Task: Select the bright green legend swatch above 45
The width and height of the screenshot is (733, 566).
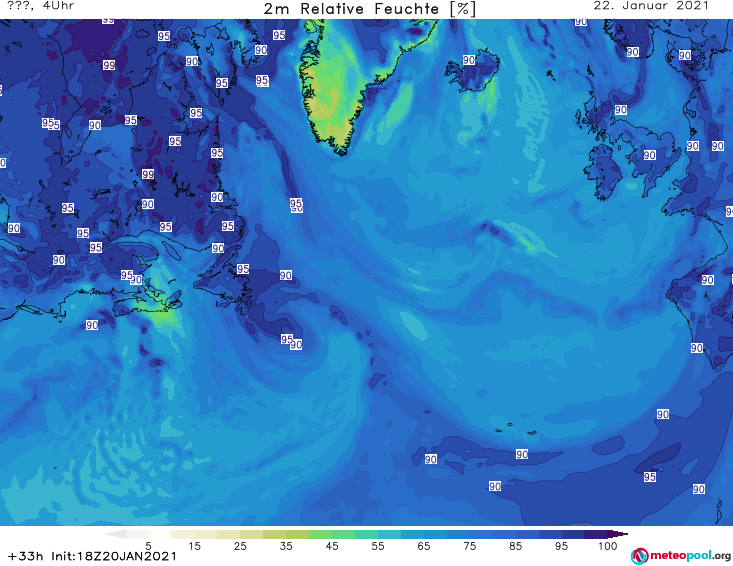Action: [x=320, y=534]
